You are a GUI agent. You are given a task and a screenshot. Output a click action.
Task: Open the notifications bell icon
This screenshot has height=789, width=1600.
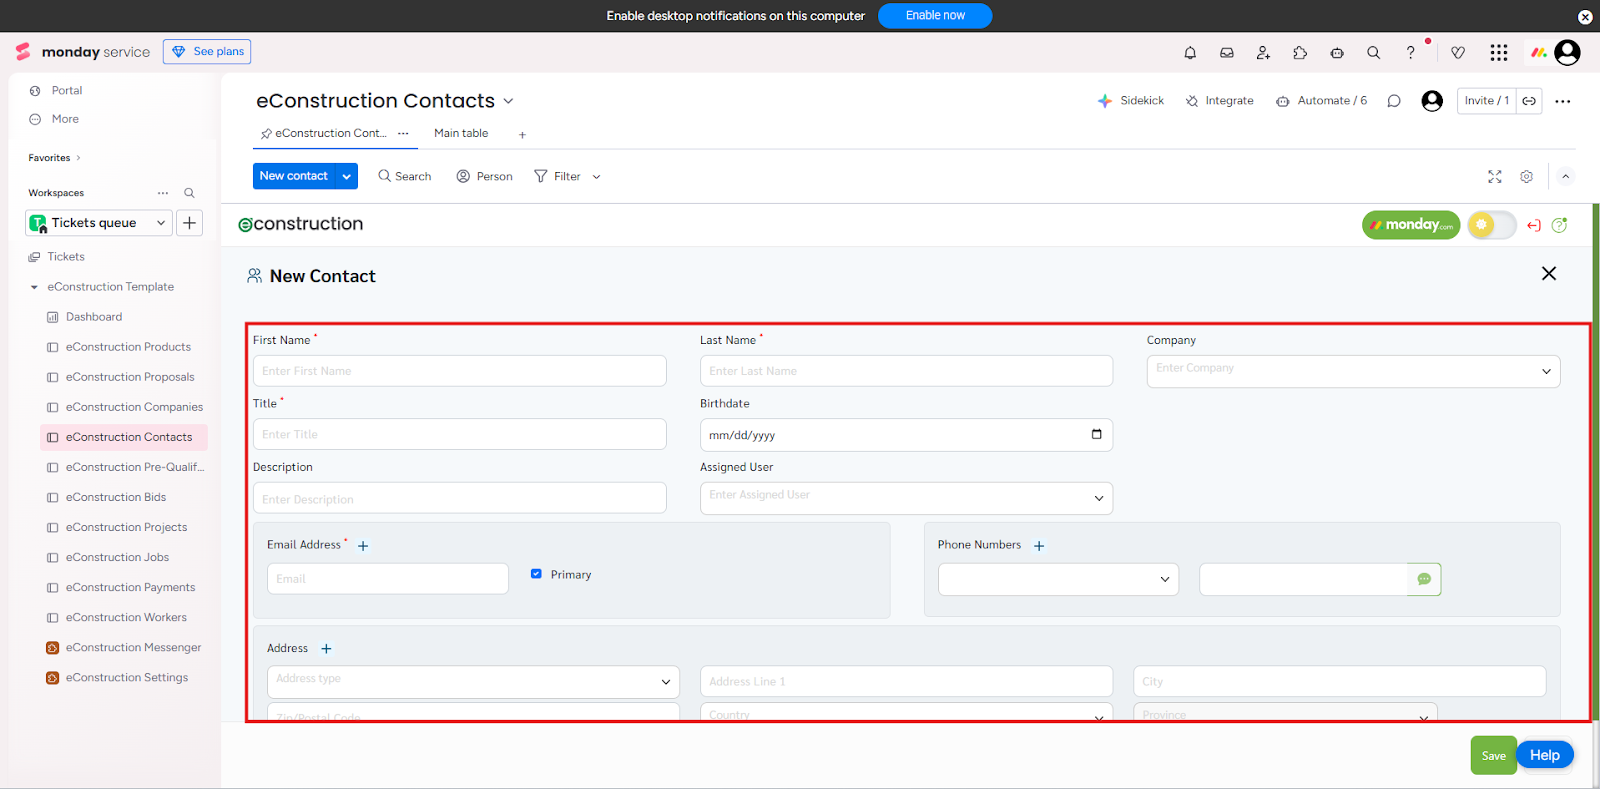coord(1190,53)
